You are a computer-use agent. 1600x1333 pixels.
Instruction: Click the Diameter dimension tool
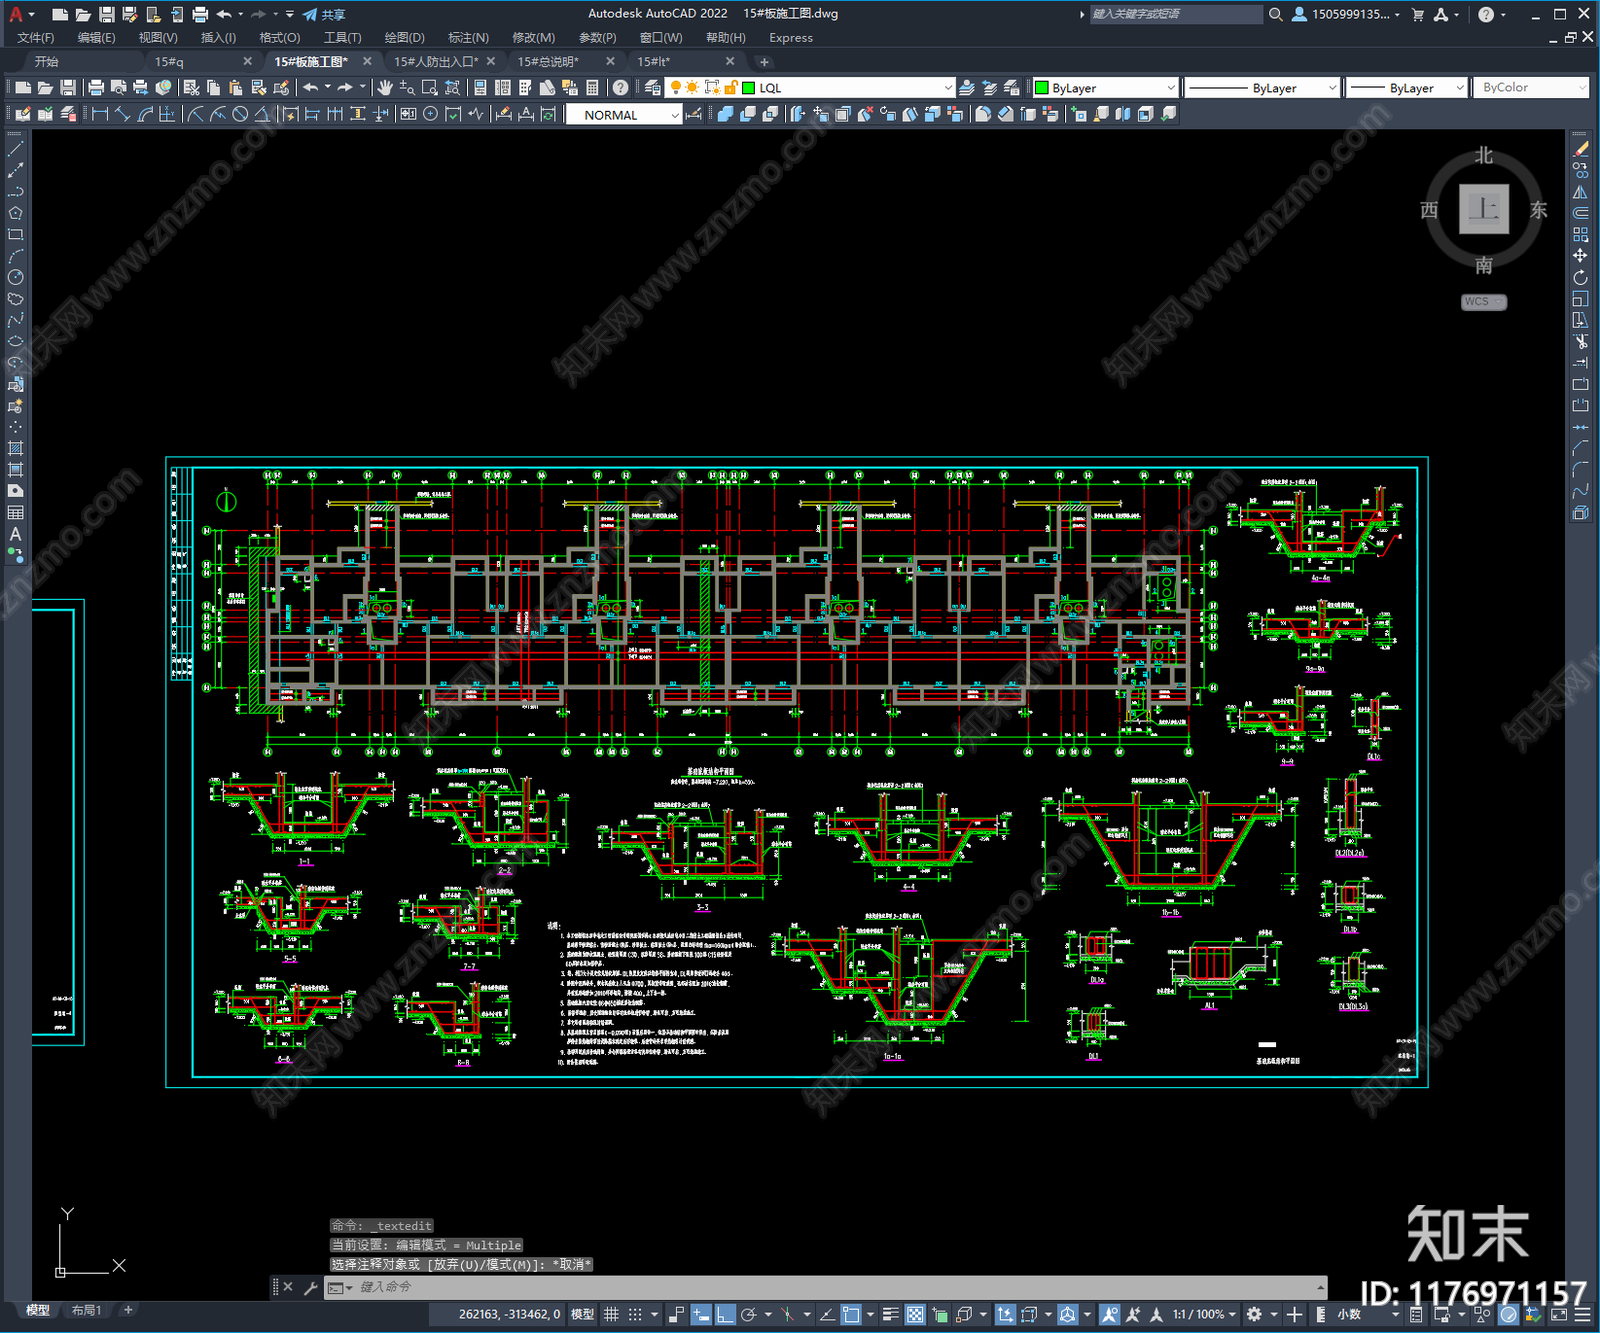[240, 114]
